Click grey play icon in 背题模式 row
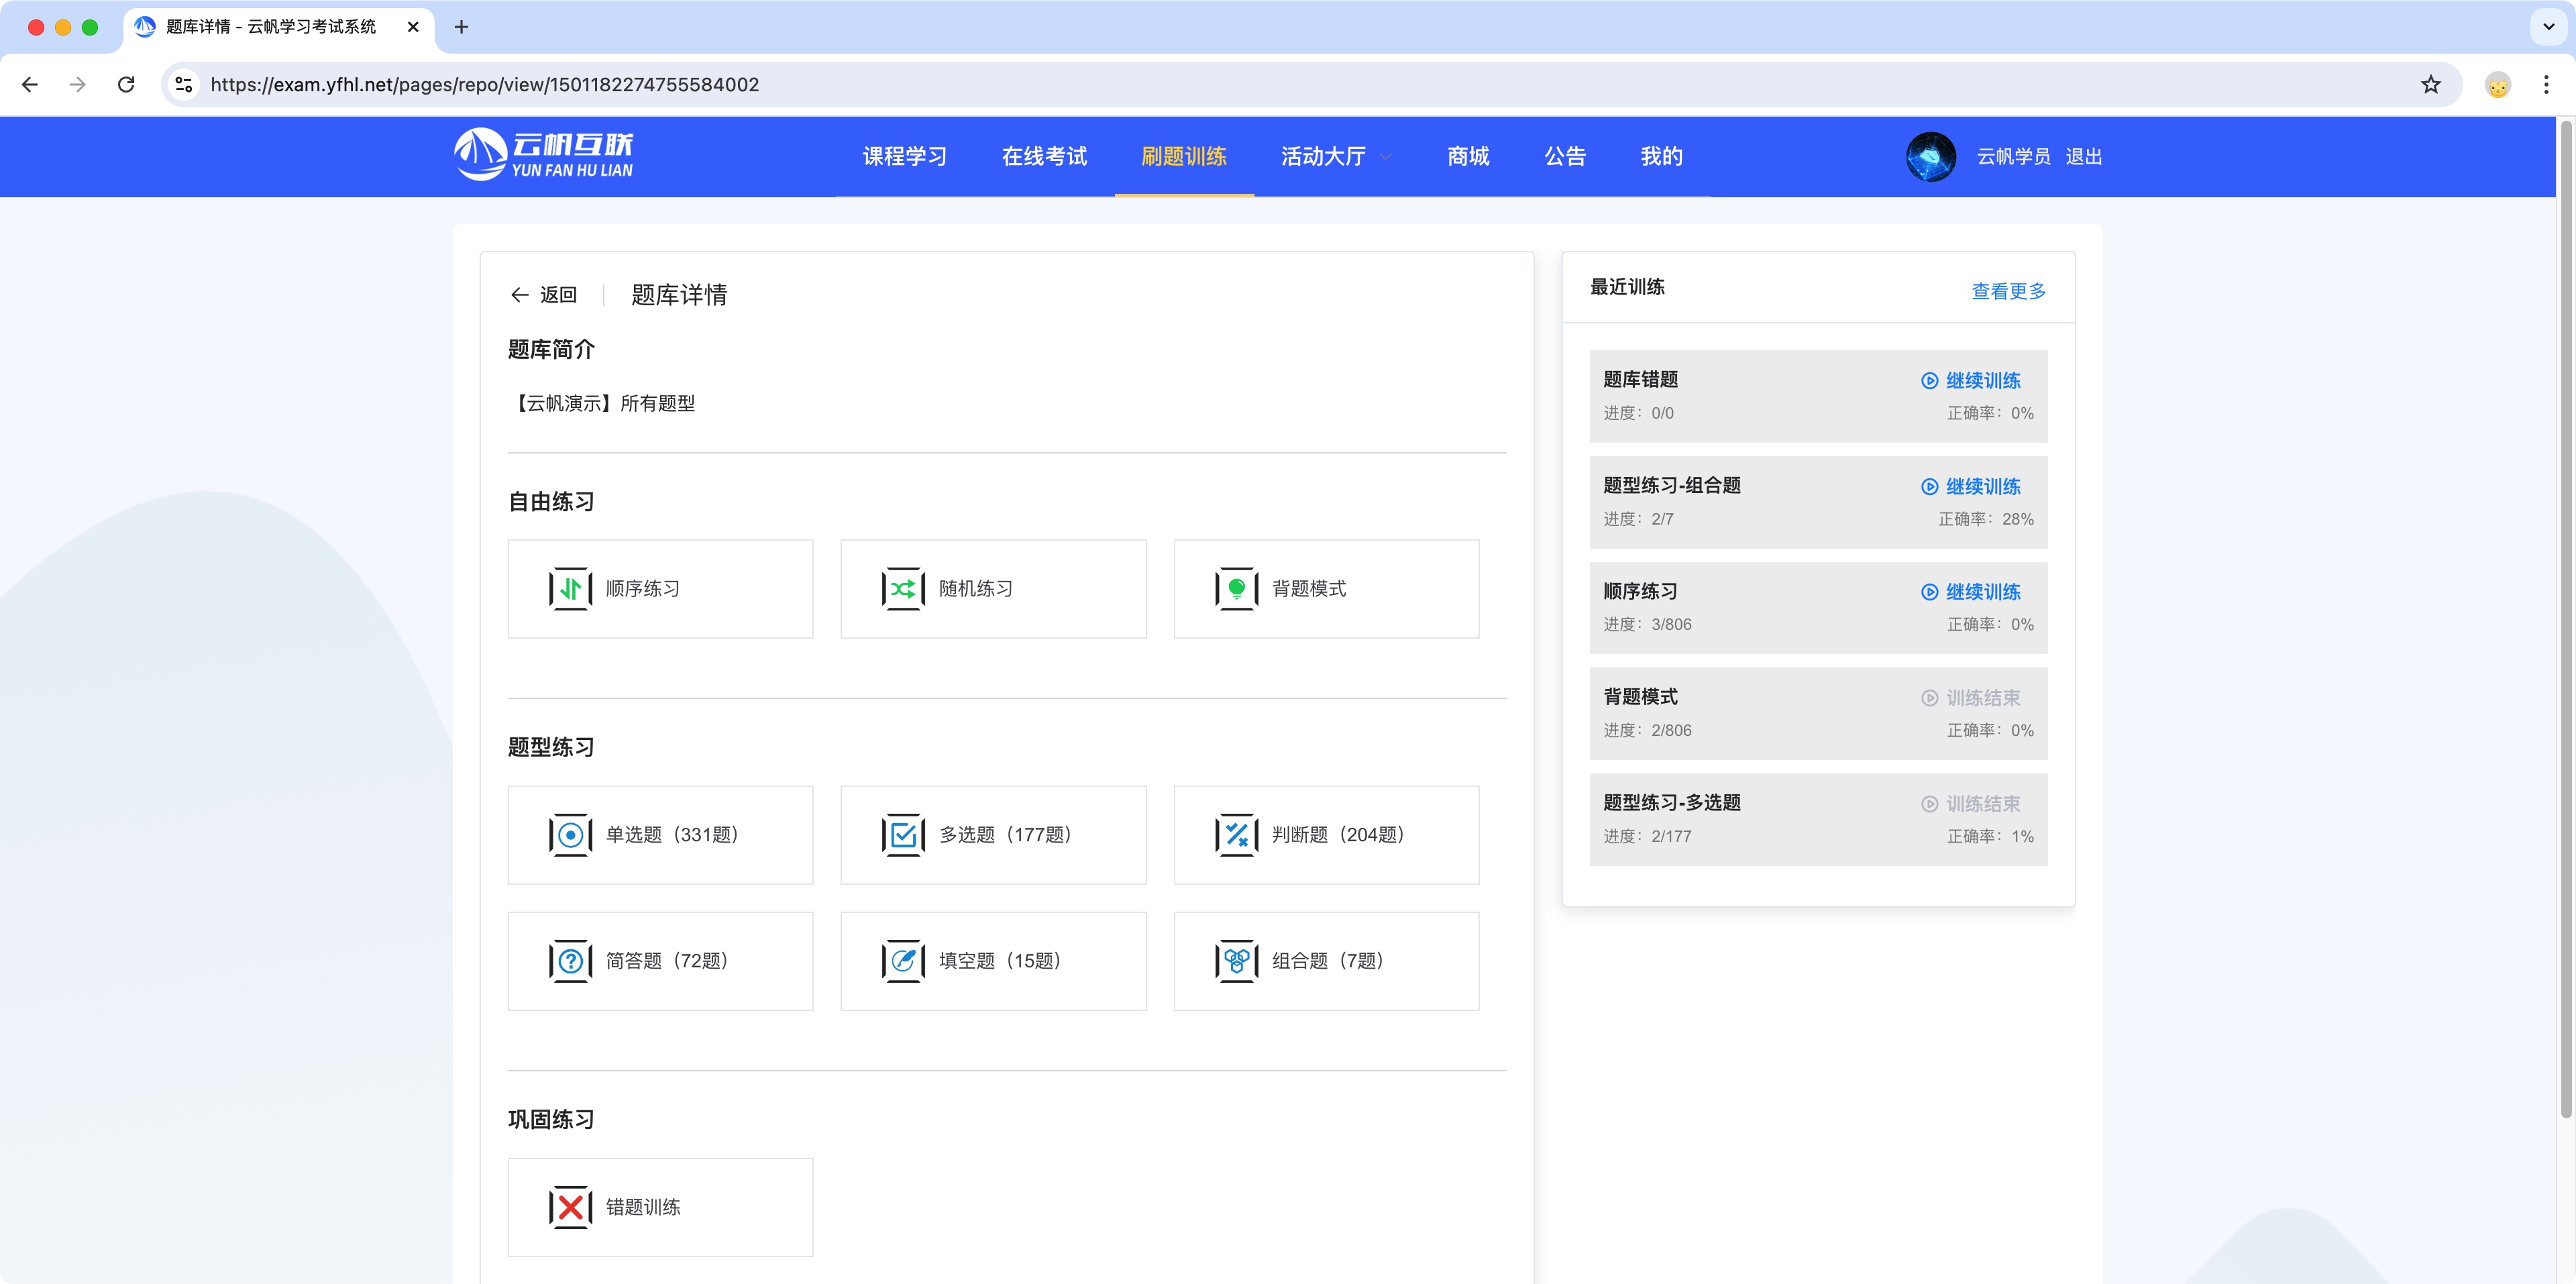The height and width of the screenshot is (1284, 2576). point(1929,698)
